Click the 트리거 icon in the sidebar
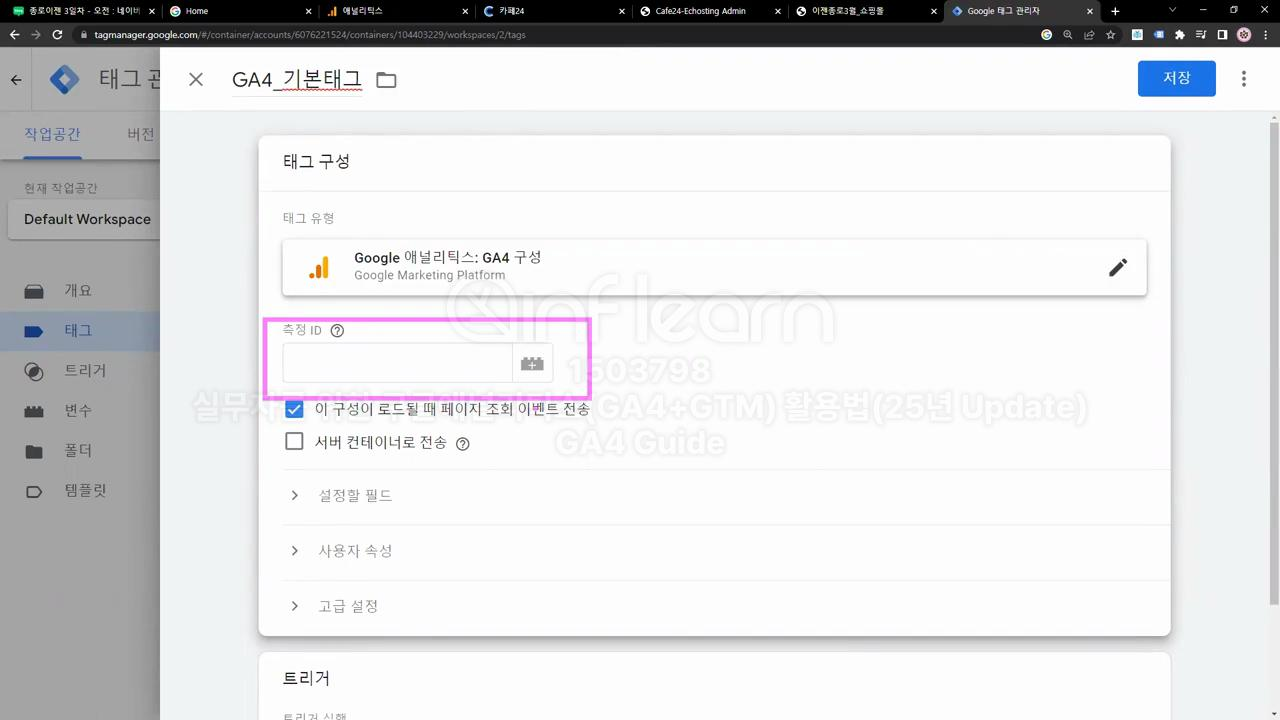Screen dimensions: 1280x720 click(34, 371)
